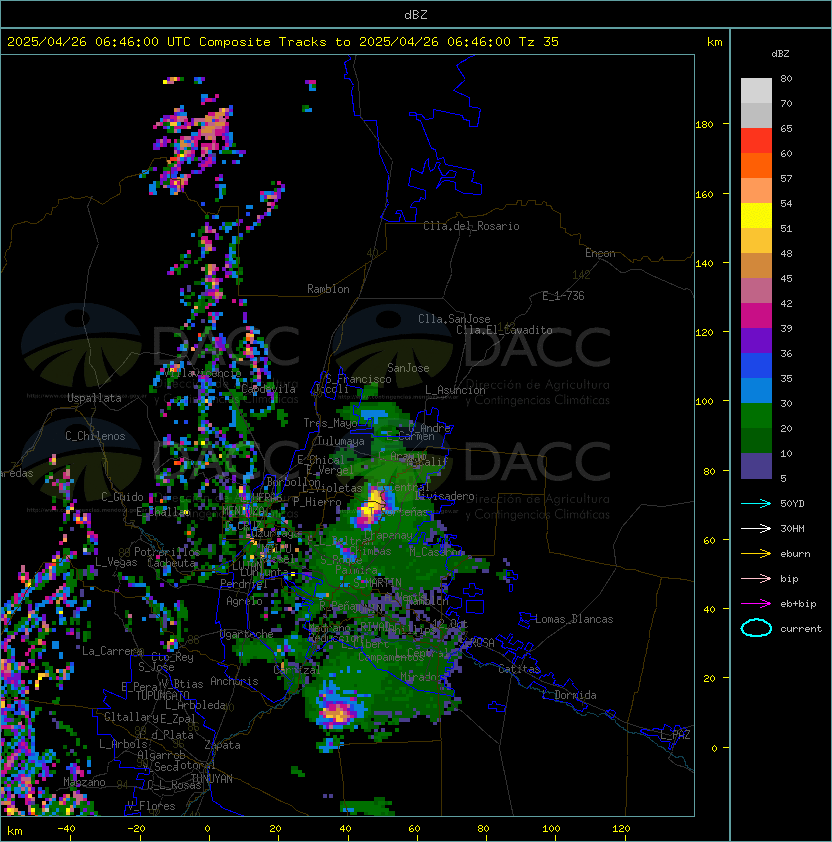Click the 'Agrelo' map label
832x842 pixels.
(244, 601)
